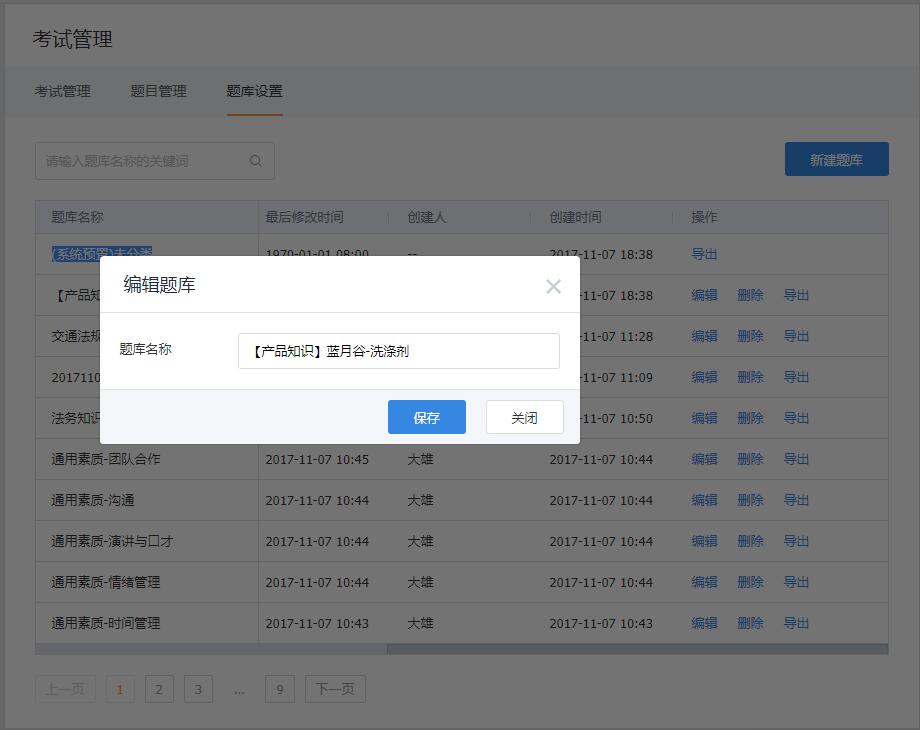Screen dimensions: 920x730
Task: Edit the 通用素质-情绪管理 question bank
Action: (x=704, y=582)
